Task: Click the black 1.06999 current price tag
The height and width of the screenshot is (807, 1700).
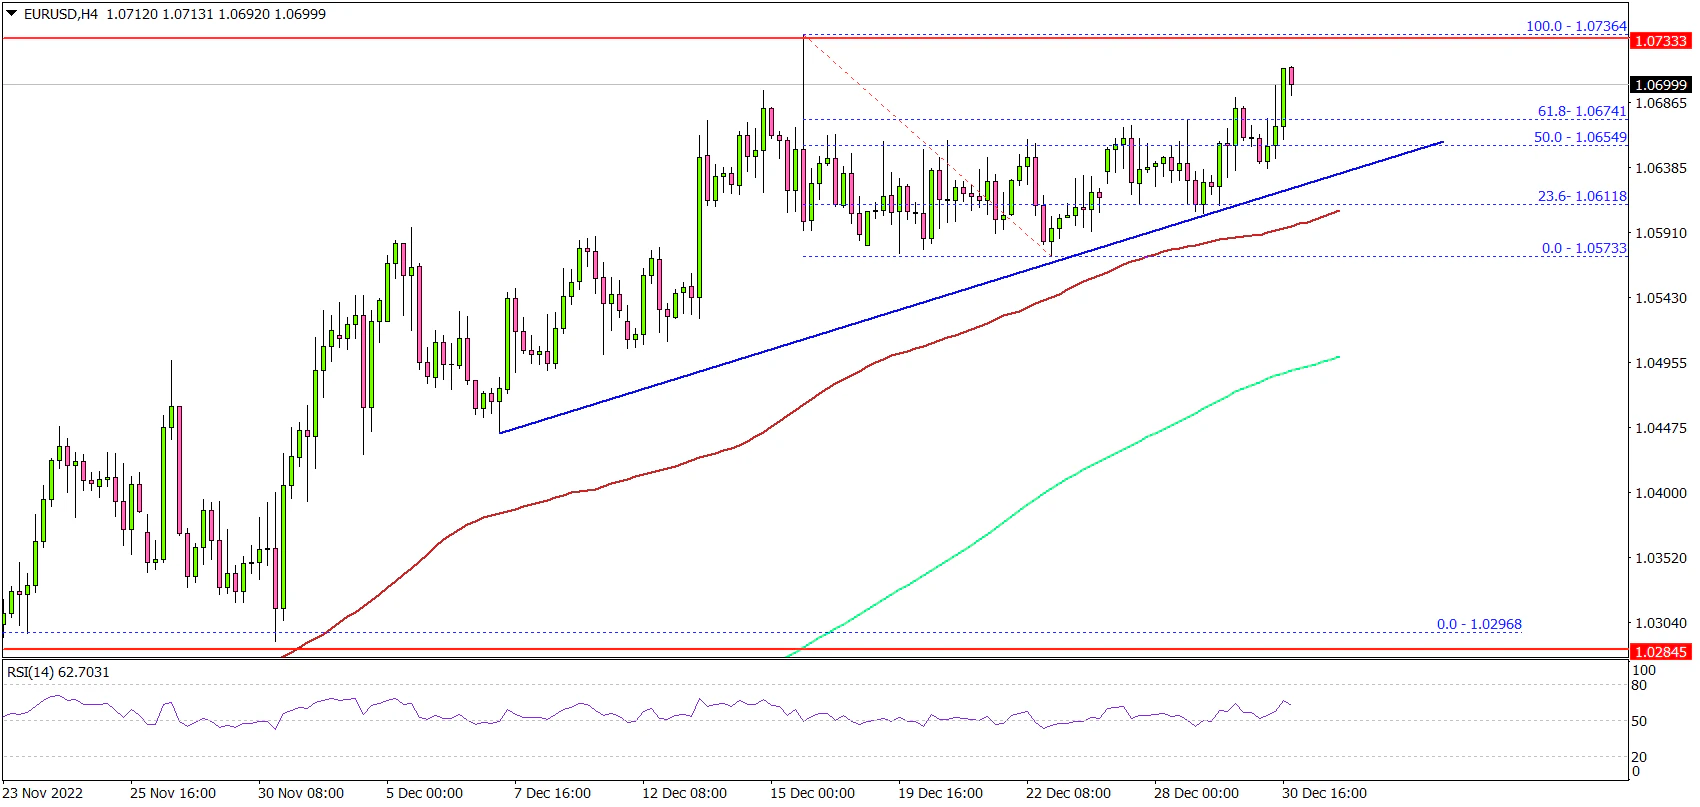Action: click(1660, 86)
